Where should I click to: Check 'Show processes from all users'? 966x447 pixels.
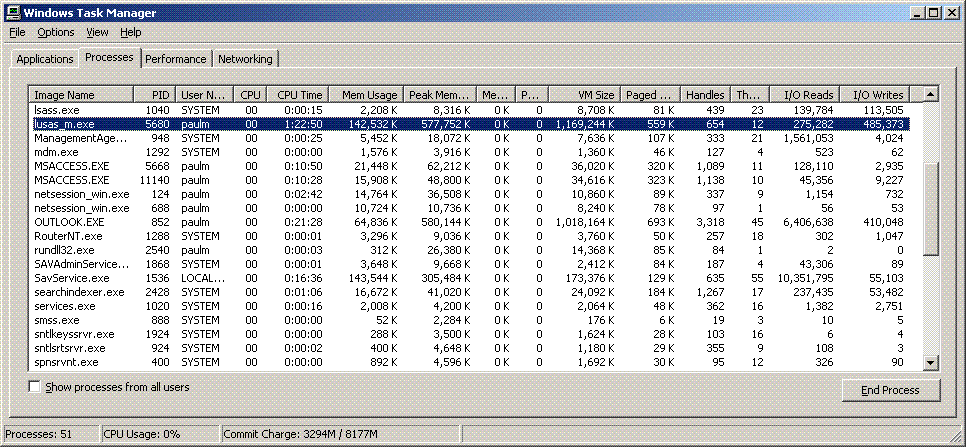click(36, 387)
